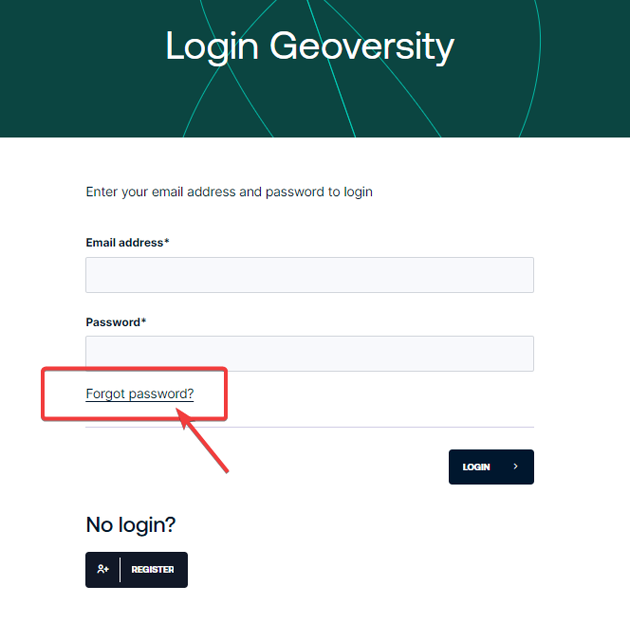Click the required asterisk beside Password
This screenshot has height=623, width=630.
(144, 321)
